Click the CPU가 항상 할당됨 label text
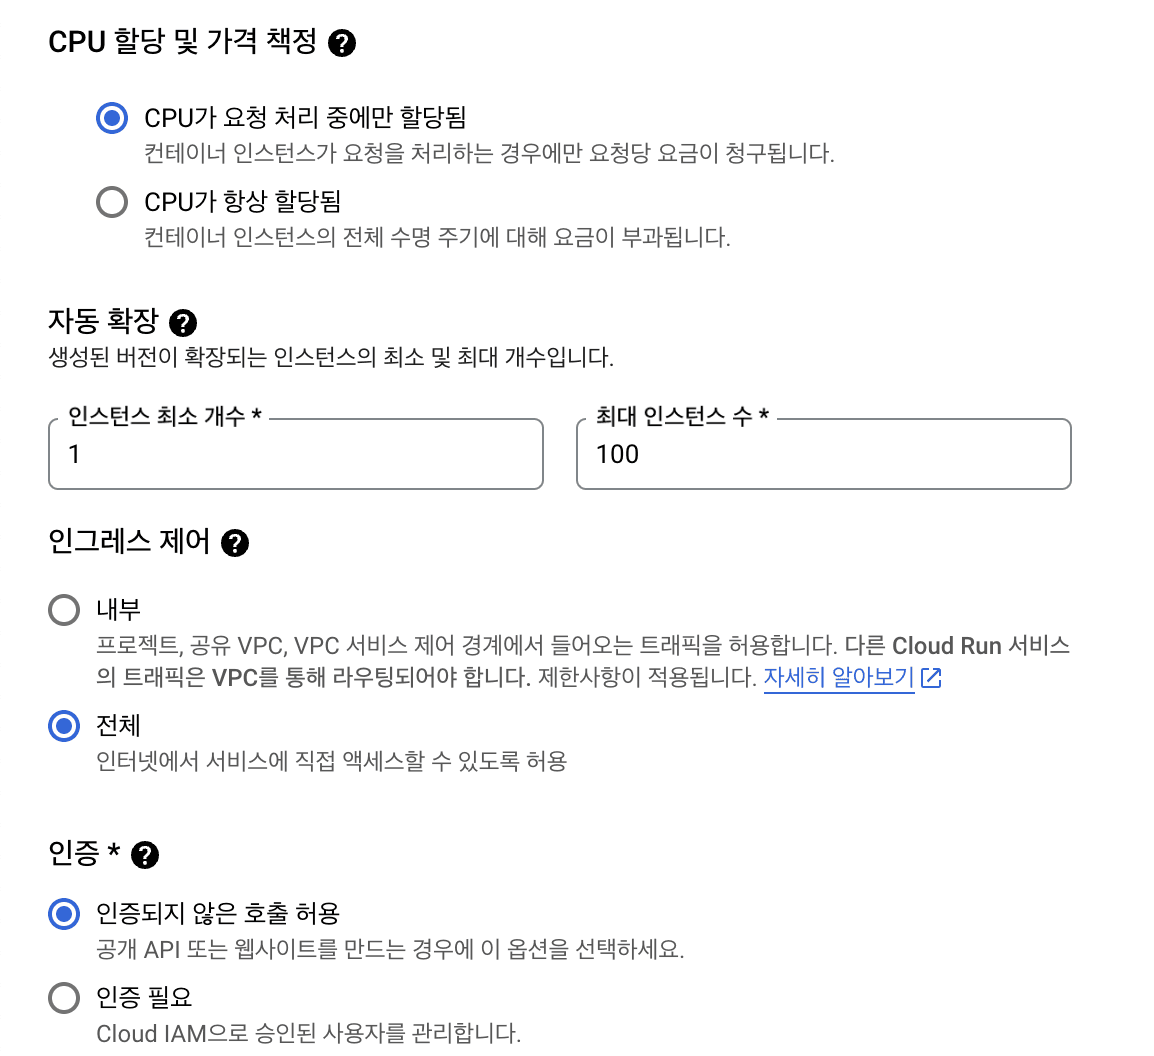 click(x=243, y=202)
